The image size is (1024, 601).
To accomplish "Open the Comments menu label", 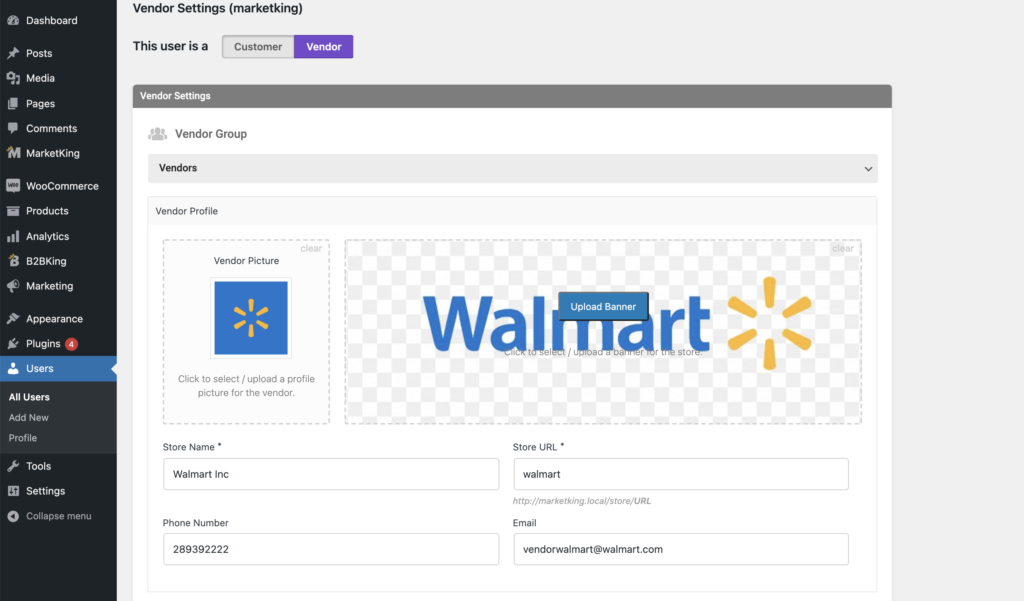I will coord(52,128).
